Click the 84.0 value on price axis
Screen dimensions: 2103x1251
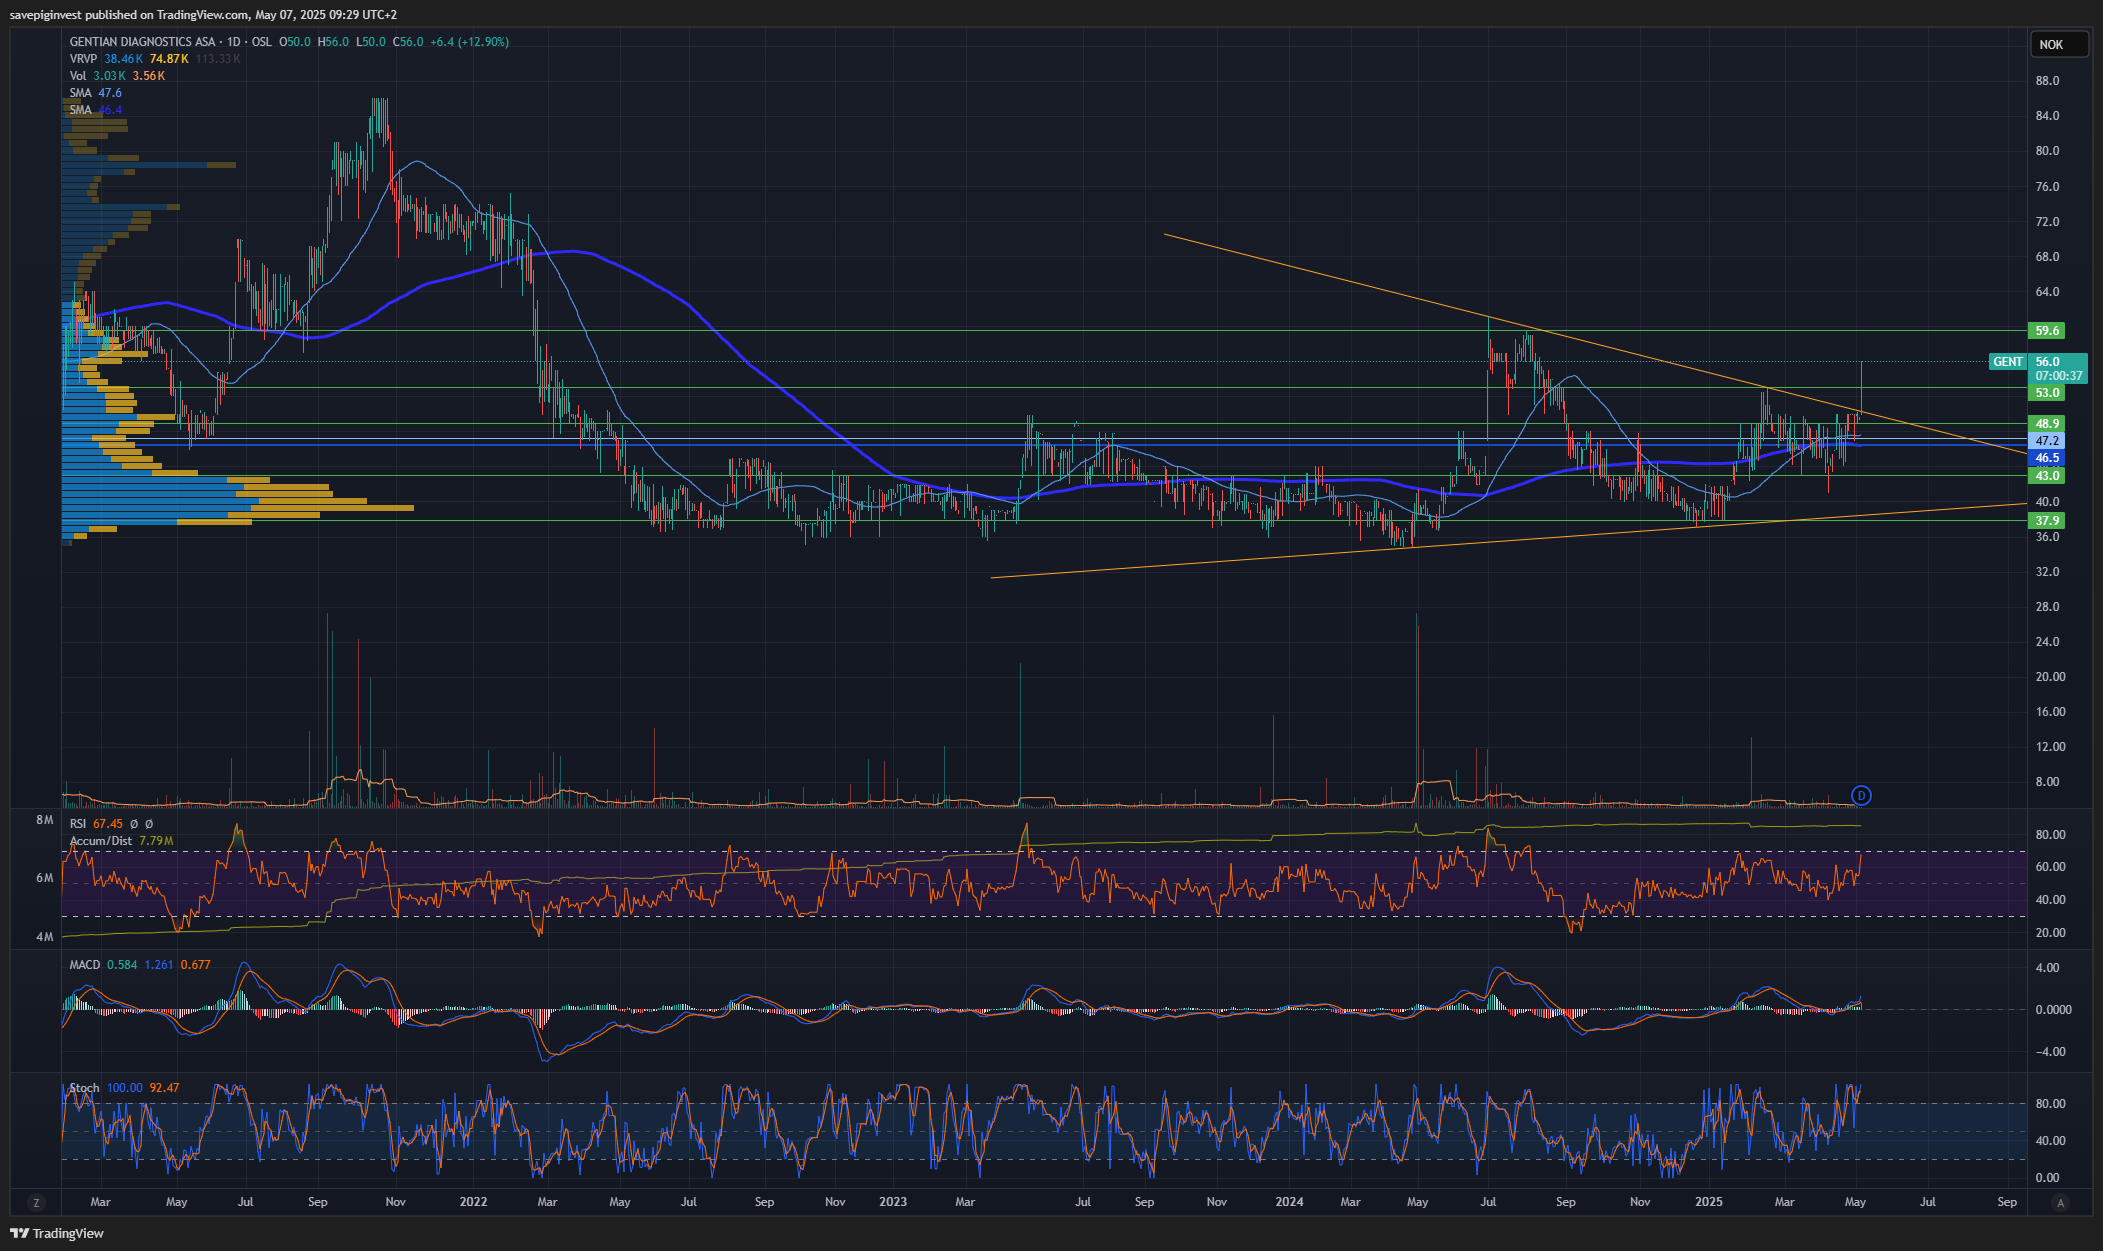(x=2047, y=116)
